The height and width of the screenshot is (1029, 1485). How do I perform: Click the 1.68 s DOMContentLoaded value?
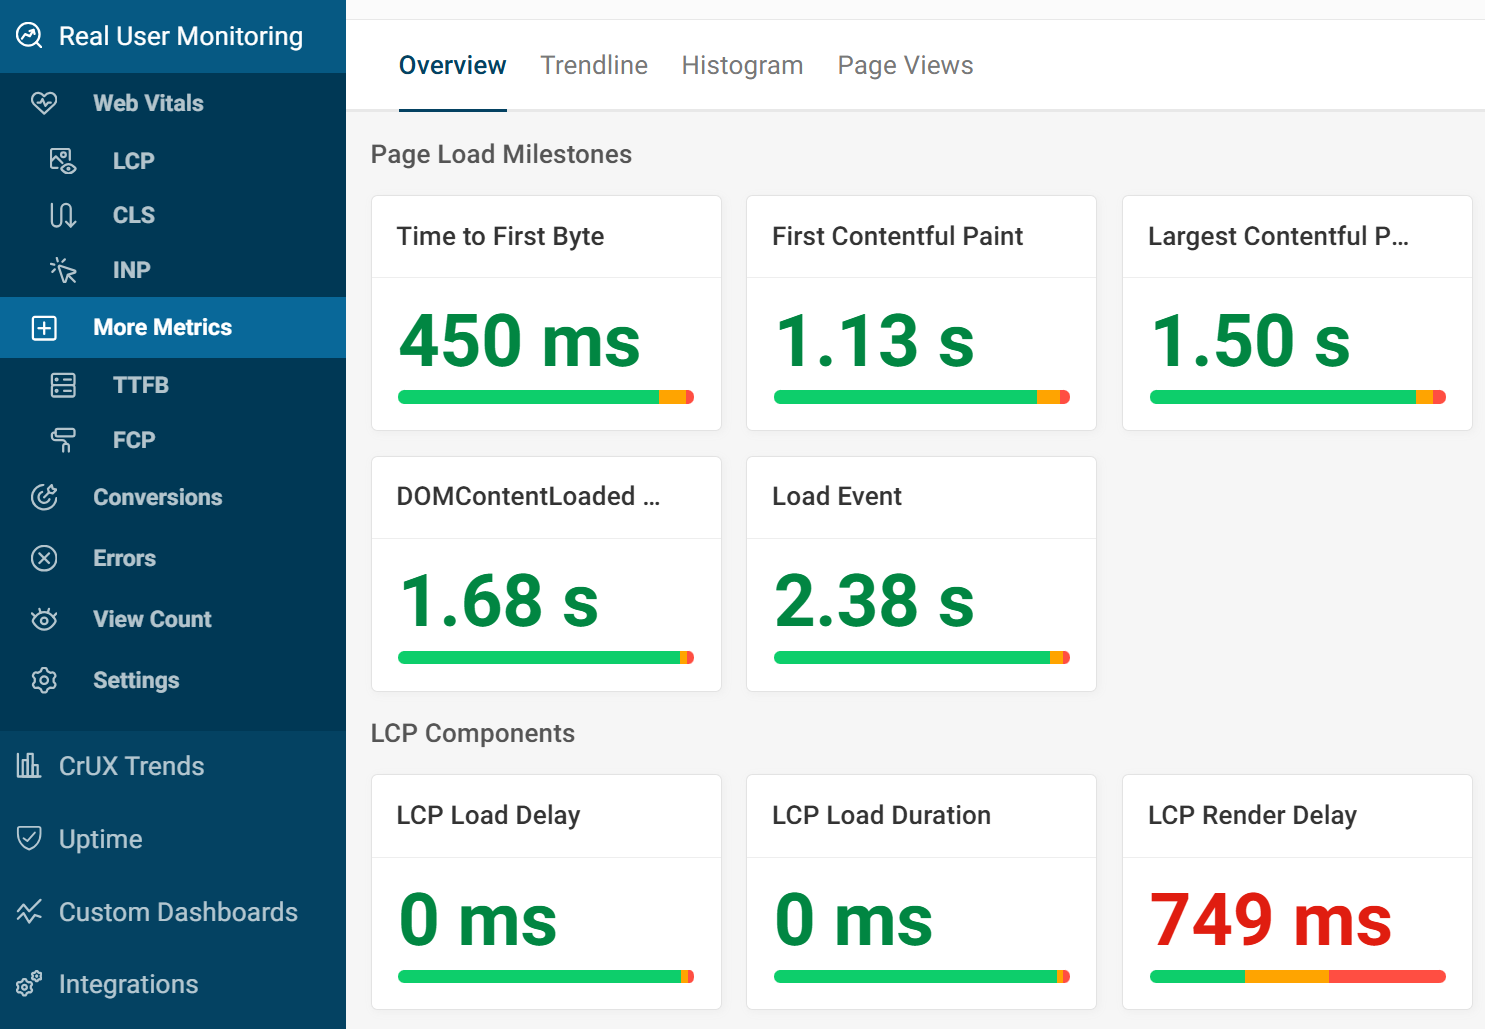coord(498,602)
